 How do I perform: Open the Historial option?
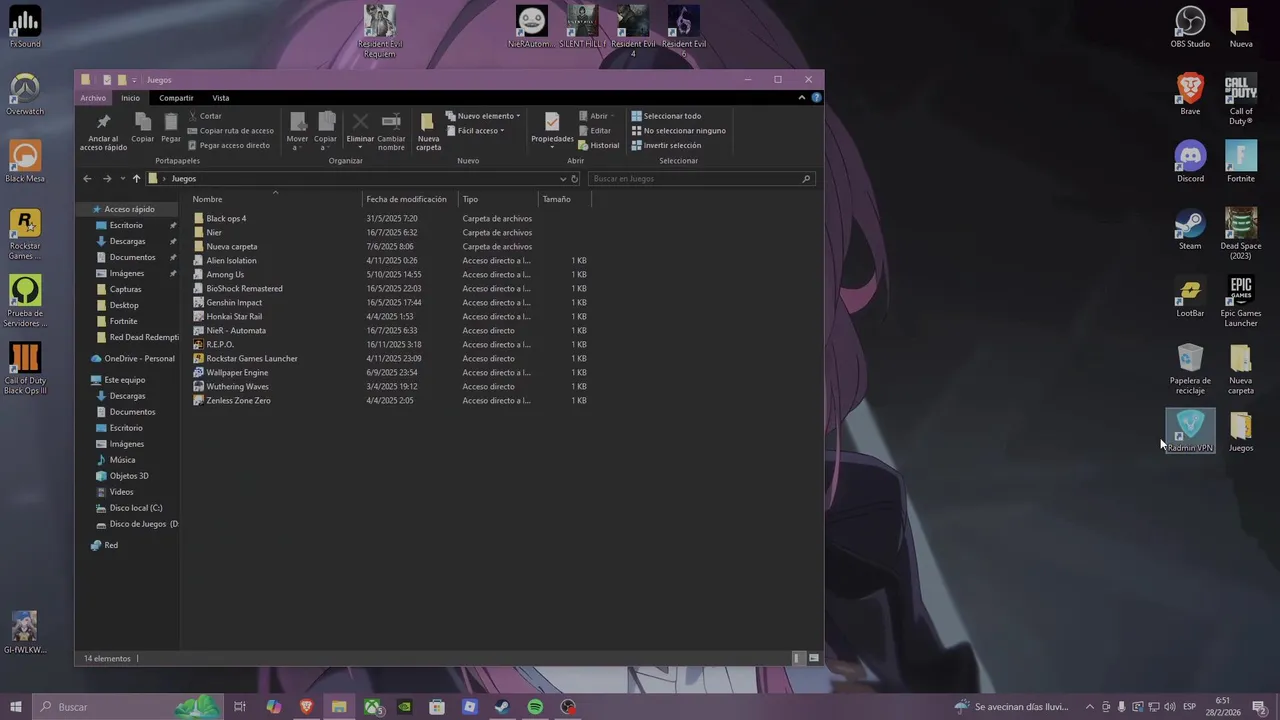click(599, 145)
